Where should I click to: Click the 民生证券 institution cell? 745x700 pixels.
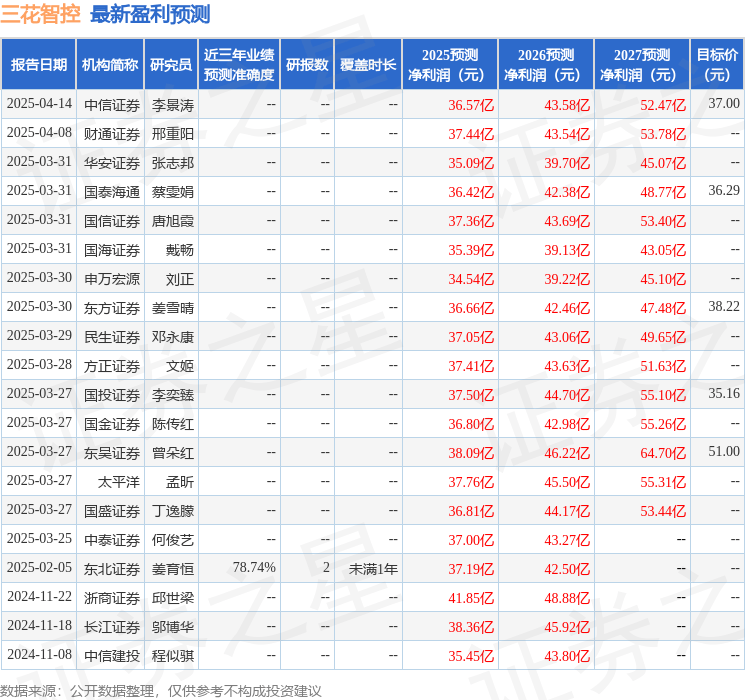[x=112, y=337]
